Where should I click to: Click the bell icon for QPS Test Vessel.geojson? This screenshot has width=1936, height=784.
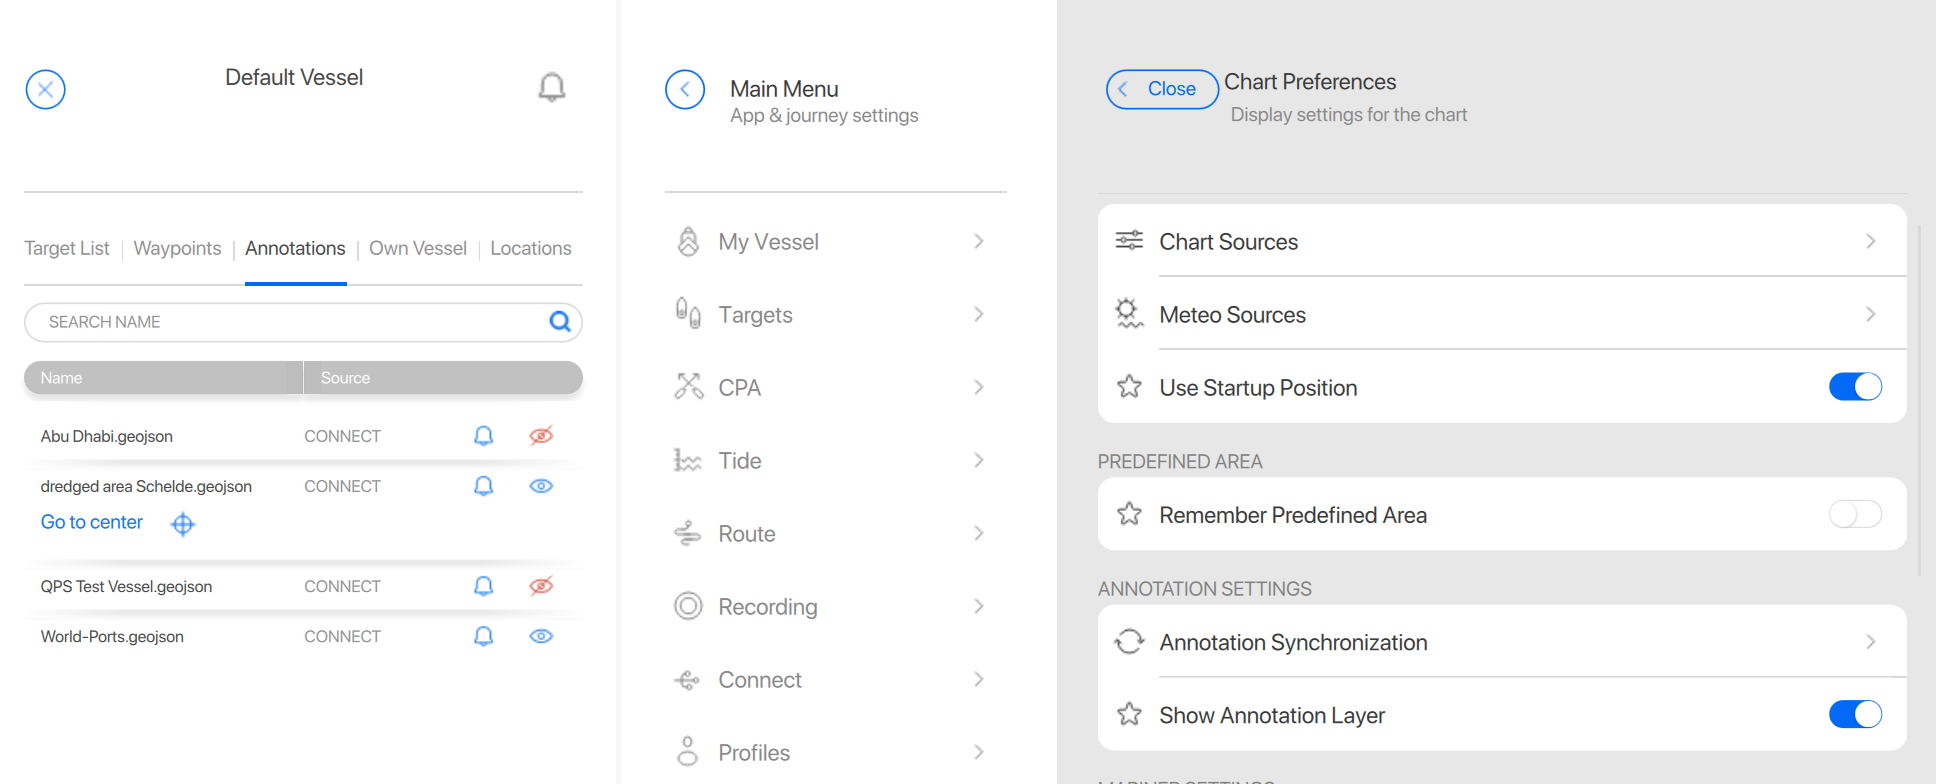[483, 586]
